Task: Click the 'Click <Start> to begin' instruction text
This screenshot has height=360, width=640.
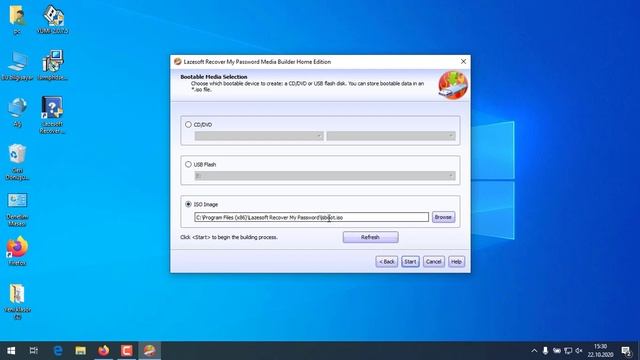Action: (229, 237)
